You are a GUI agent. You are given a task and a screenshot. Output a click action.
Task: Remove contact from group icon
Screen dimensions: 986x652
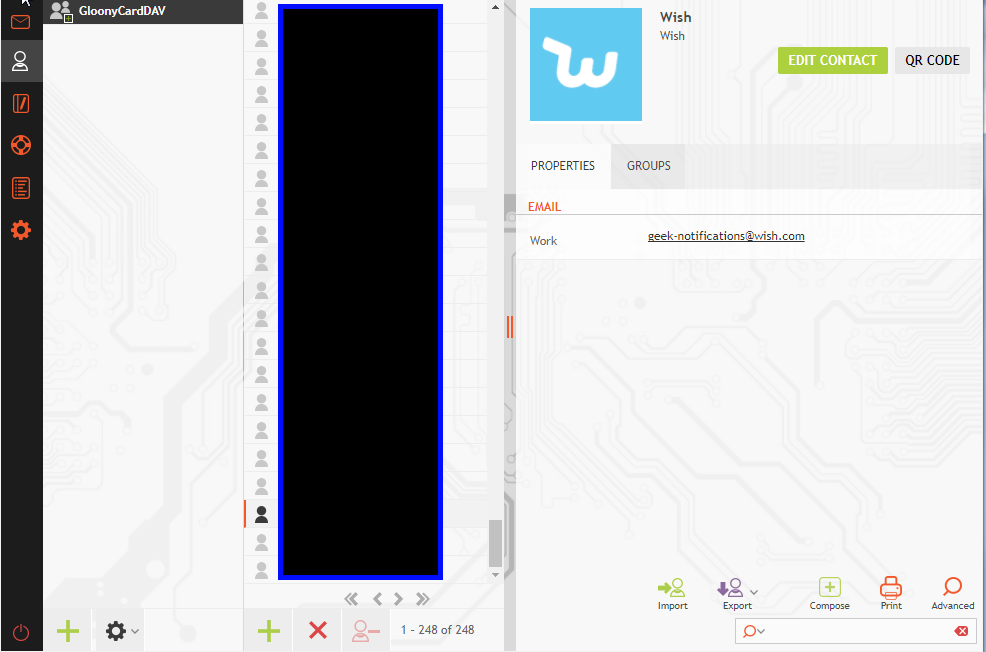(366, 631)
